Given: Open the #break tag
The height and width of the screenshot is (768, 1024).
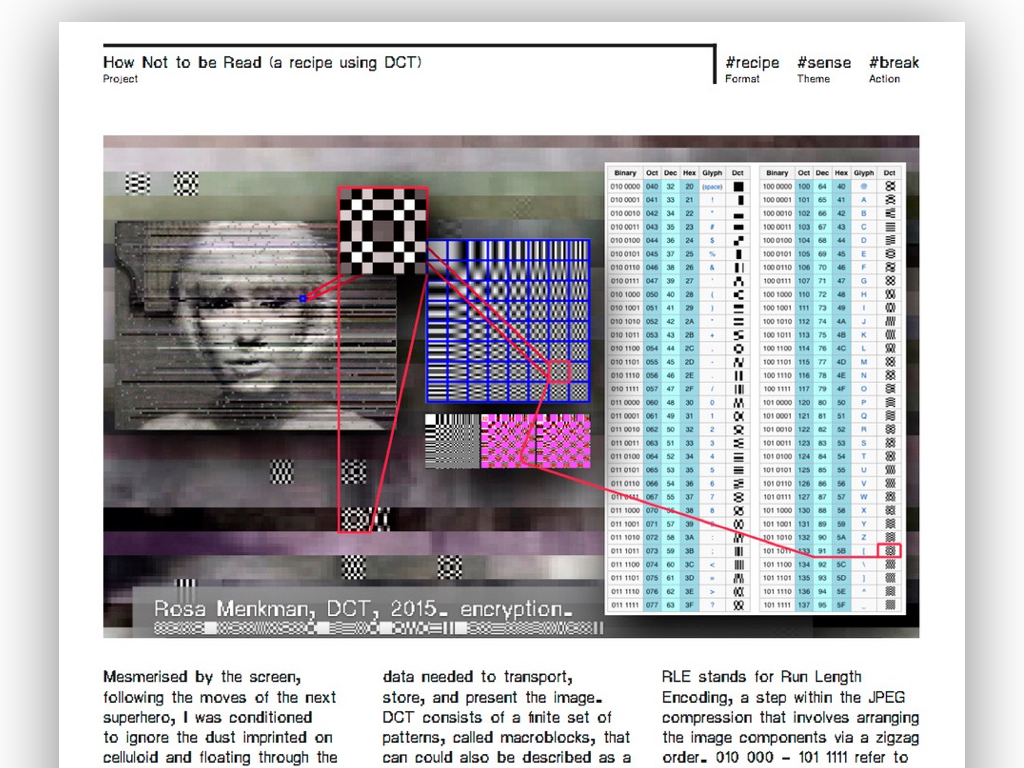Looking at the screenshot, I should point(894,63).
